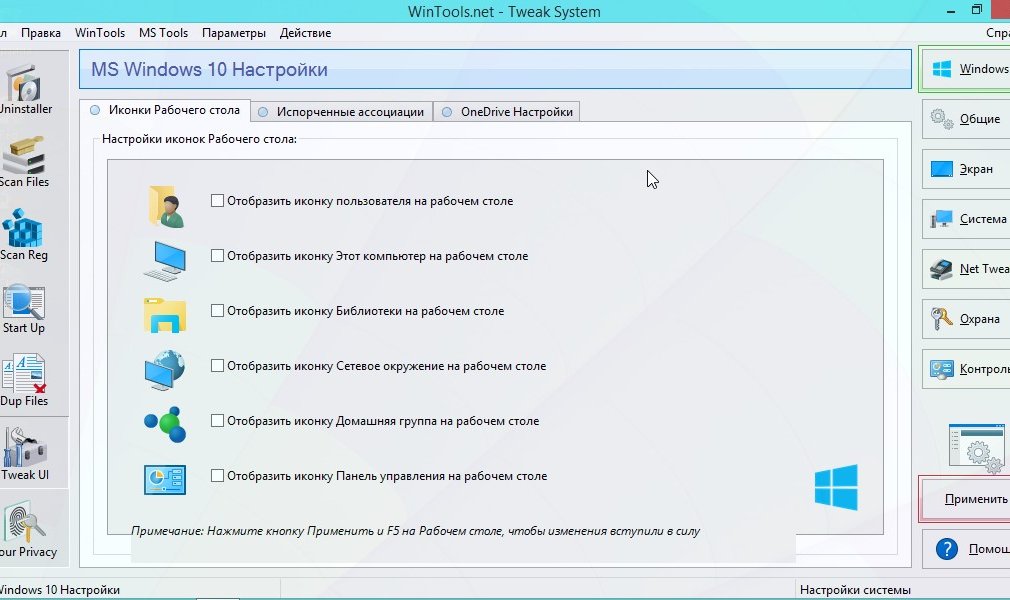The height and width of the screenshot is (600, 1010).
Task: Open the Параметры menu
Action: click(x=234, y=33)
